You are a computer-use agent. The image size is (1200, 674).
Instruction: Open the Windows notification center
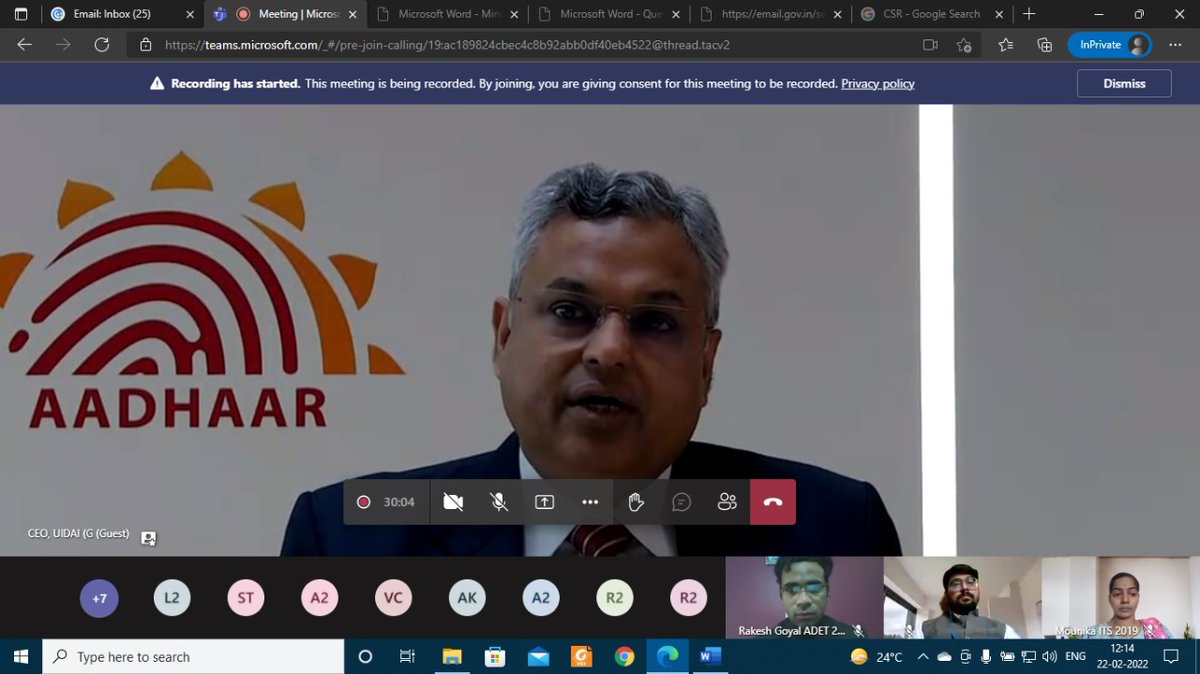pos(1171,657)
